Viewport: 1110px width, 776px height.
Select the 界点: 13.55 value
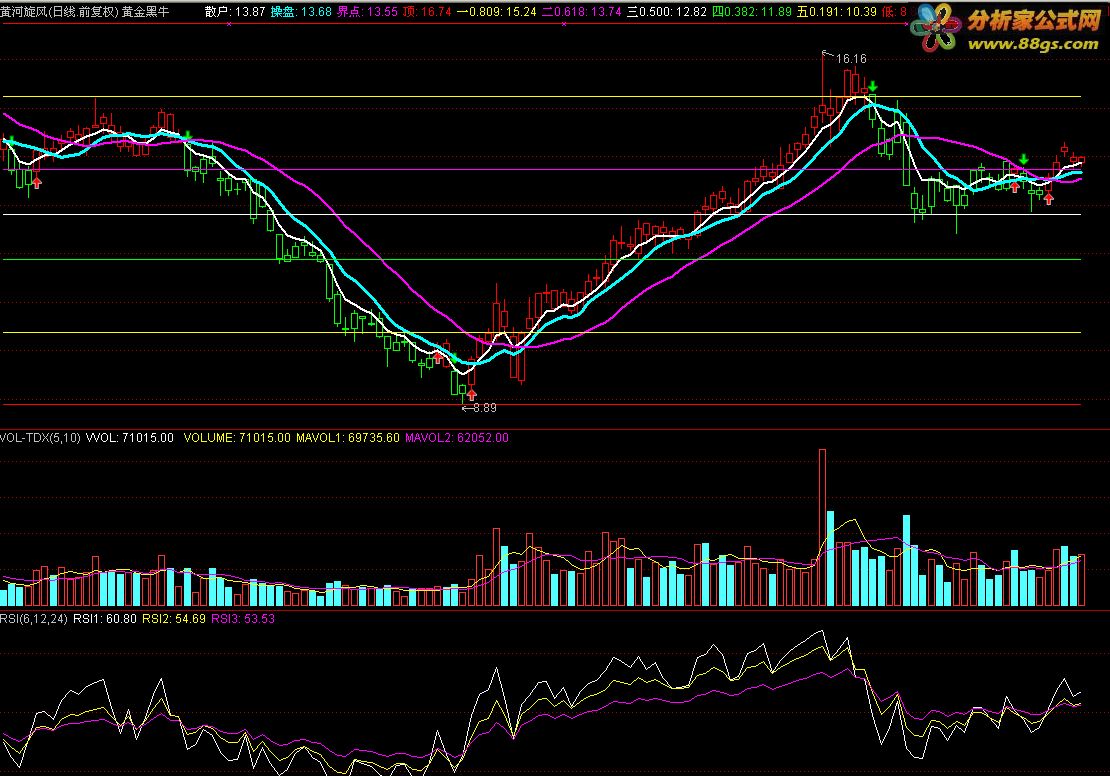[x=367, y=11]
